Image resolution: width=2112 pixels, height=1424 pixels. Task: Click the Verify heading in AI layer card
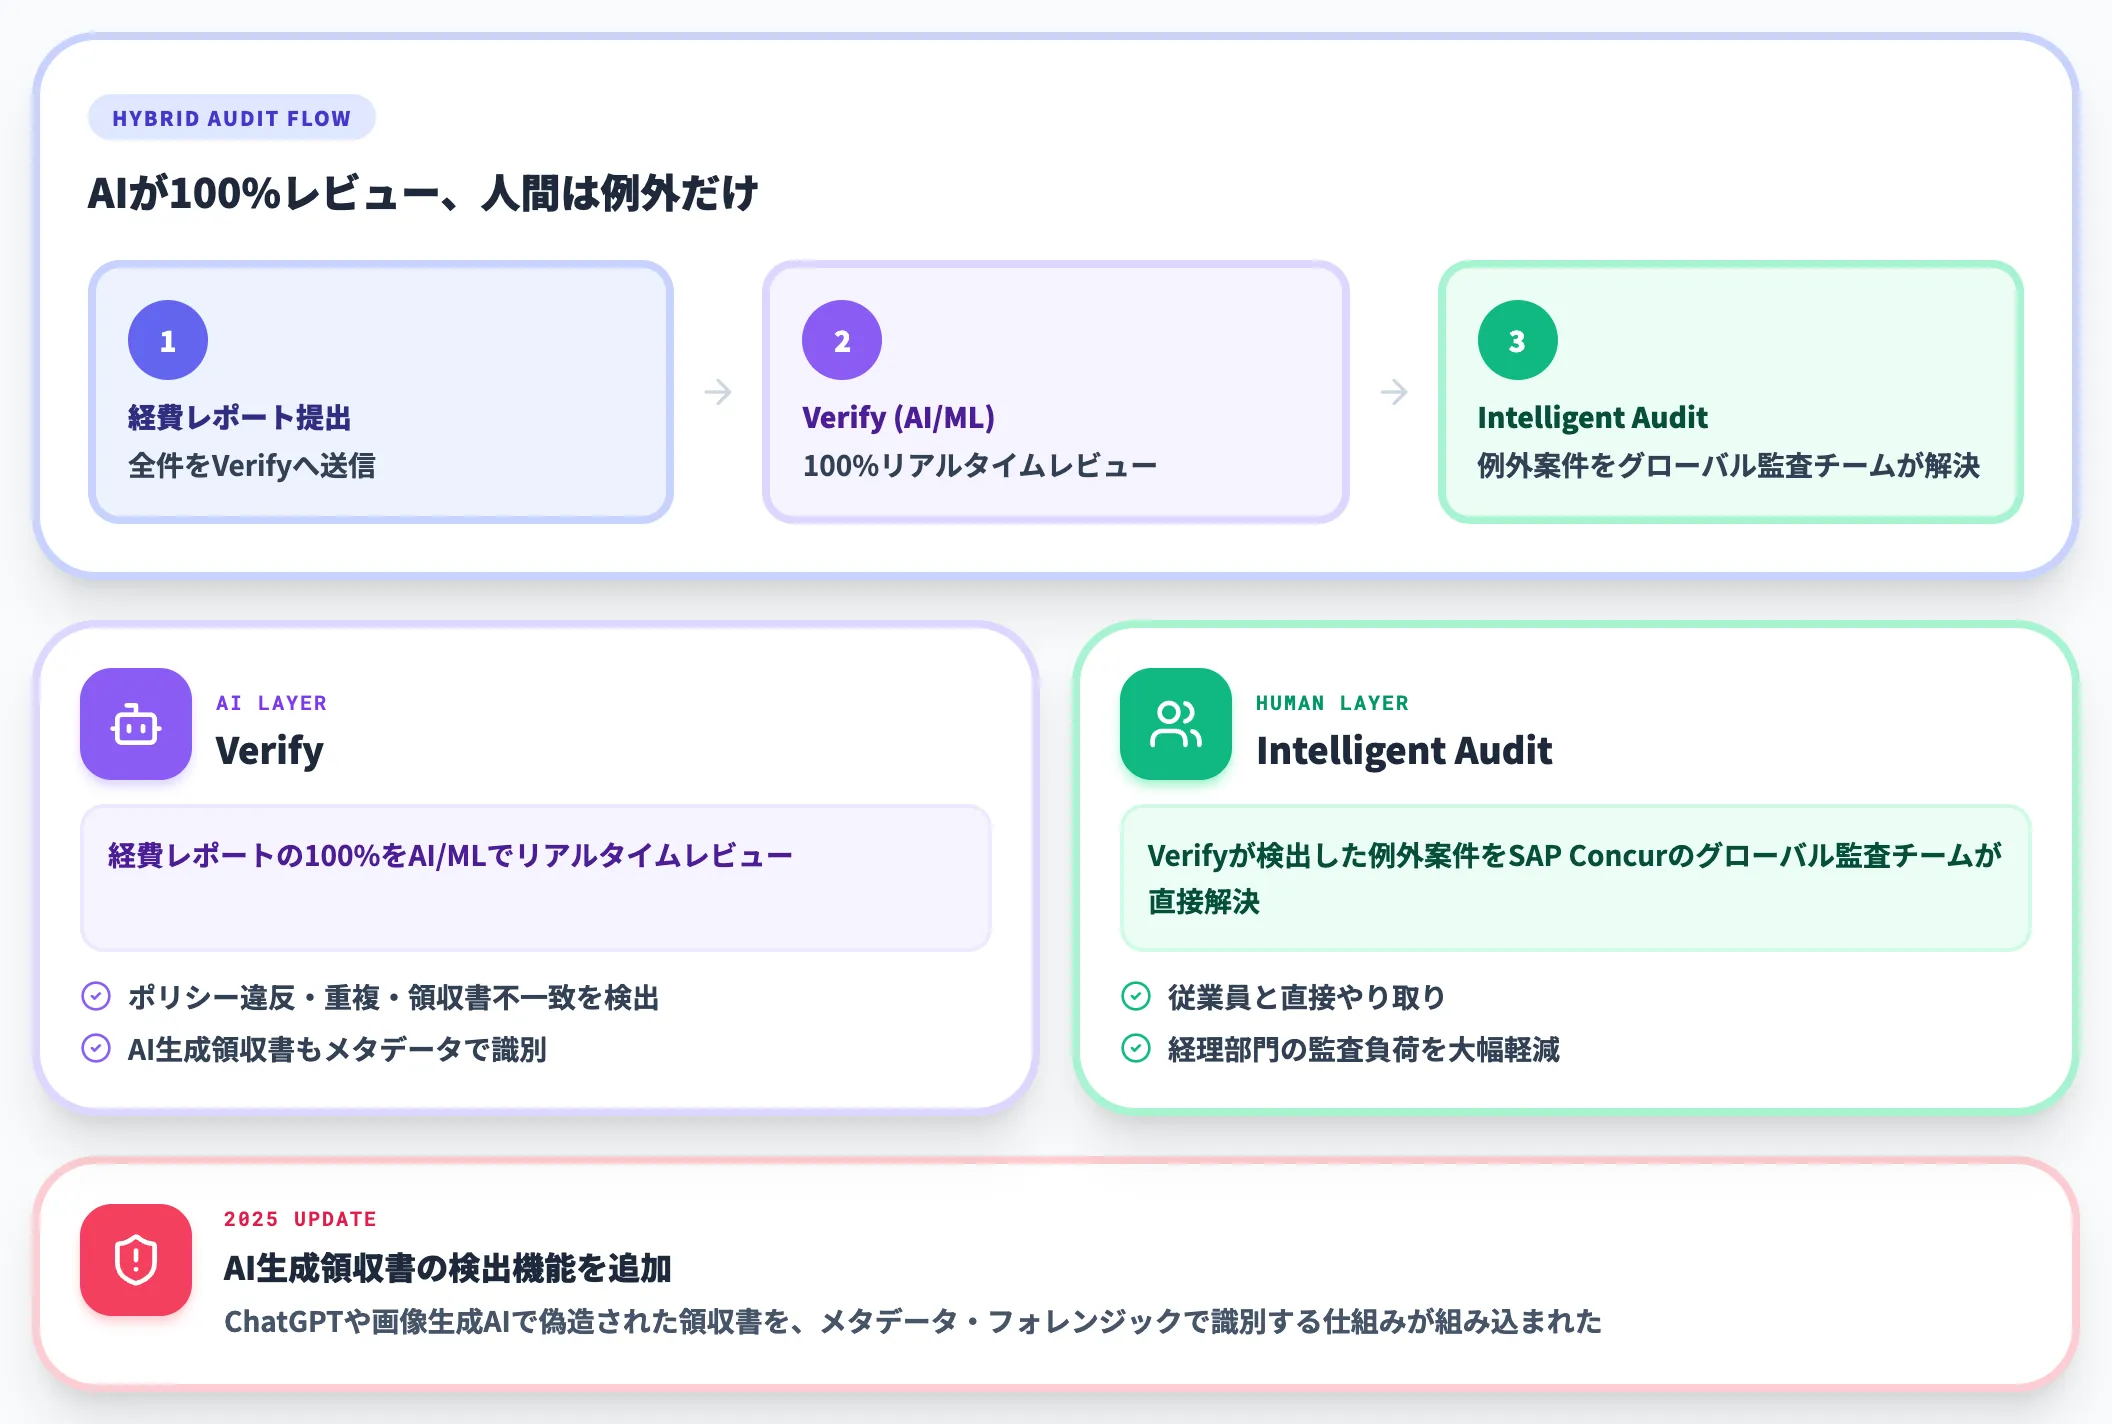click(x=270, y=751)
